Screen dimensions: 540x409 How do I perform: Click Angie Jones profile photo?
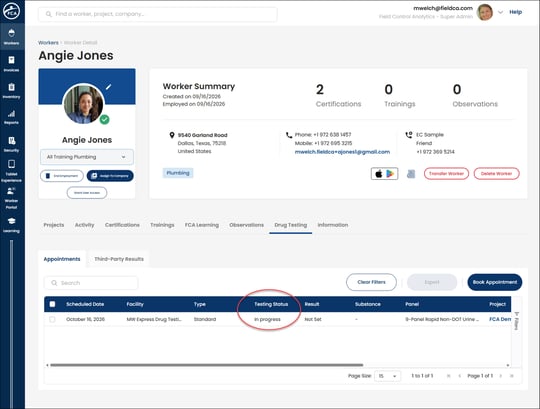[x=84, y=104]
